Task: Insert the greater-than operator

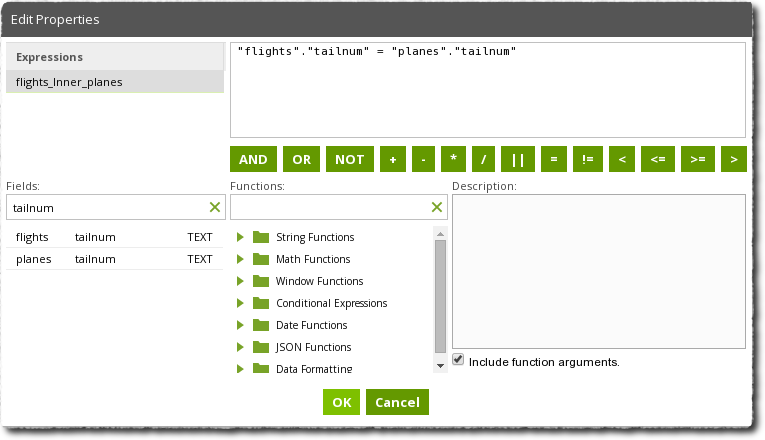Action: point(734,159)
